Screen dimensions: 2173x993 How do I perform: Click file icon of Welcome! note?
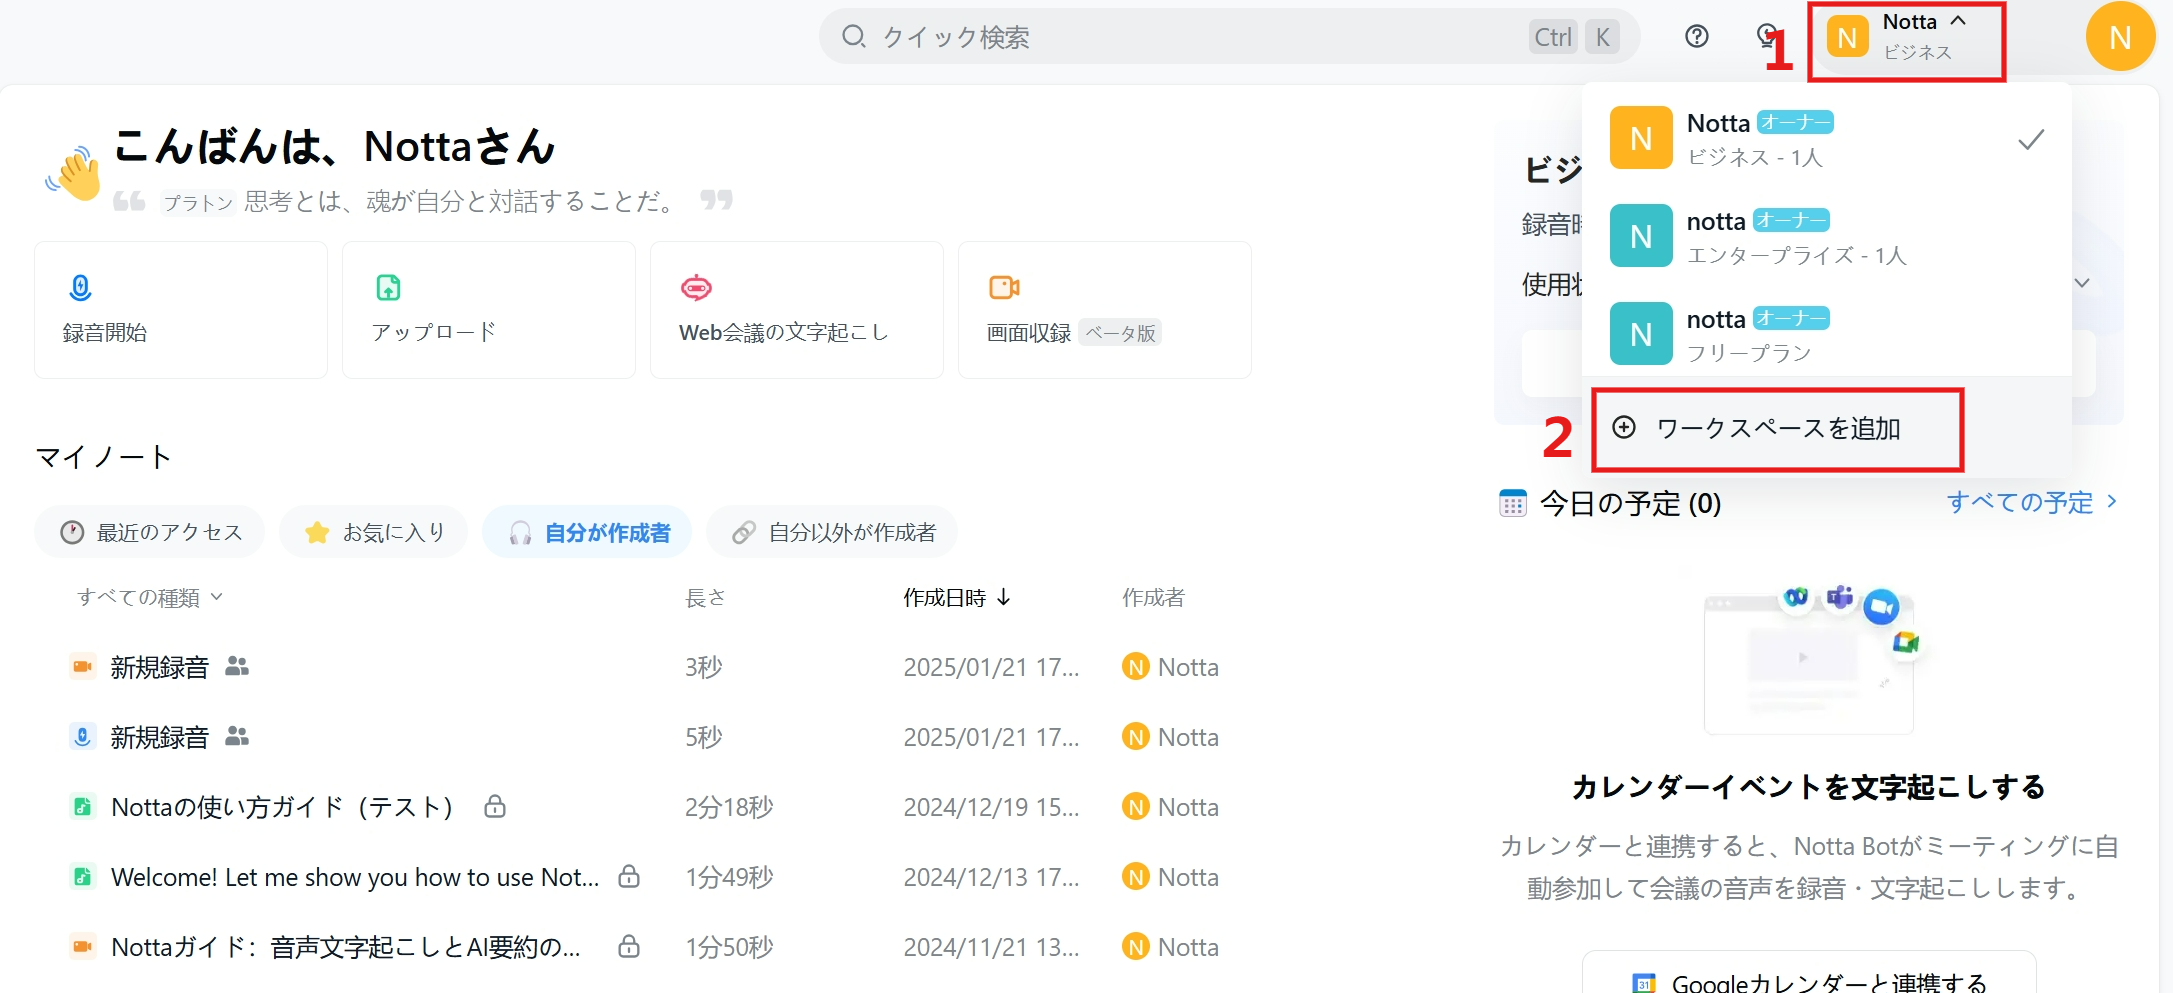(x=82, y=877)
